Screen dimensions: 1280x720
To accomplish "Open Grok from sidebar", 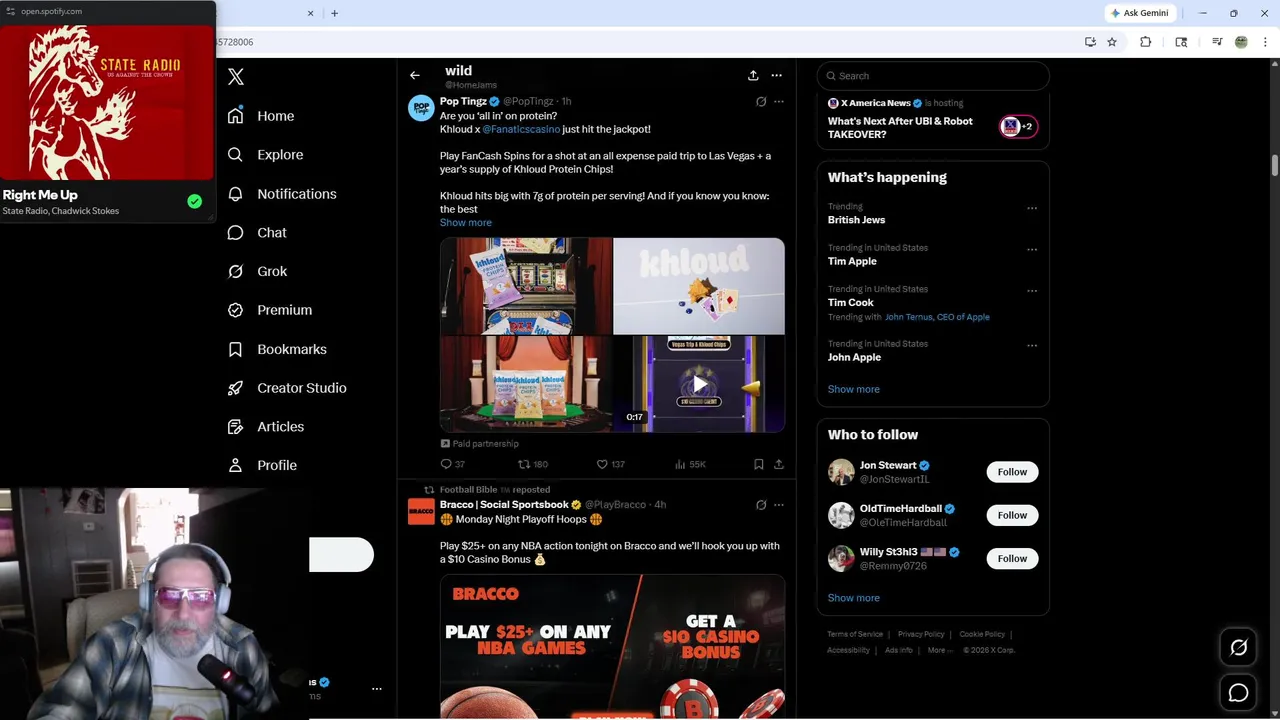I will point(256,271).
